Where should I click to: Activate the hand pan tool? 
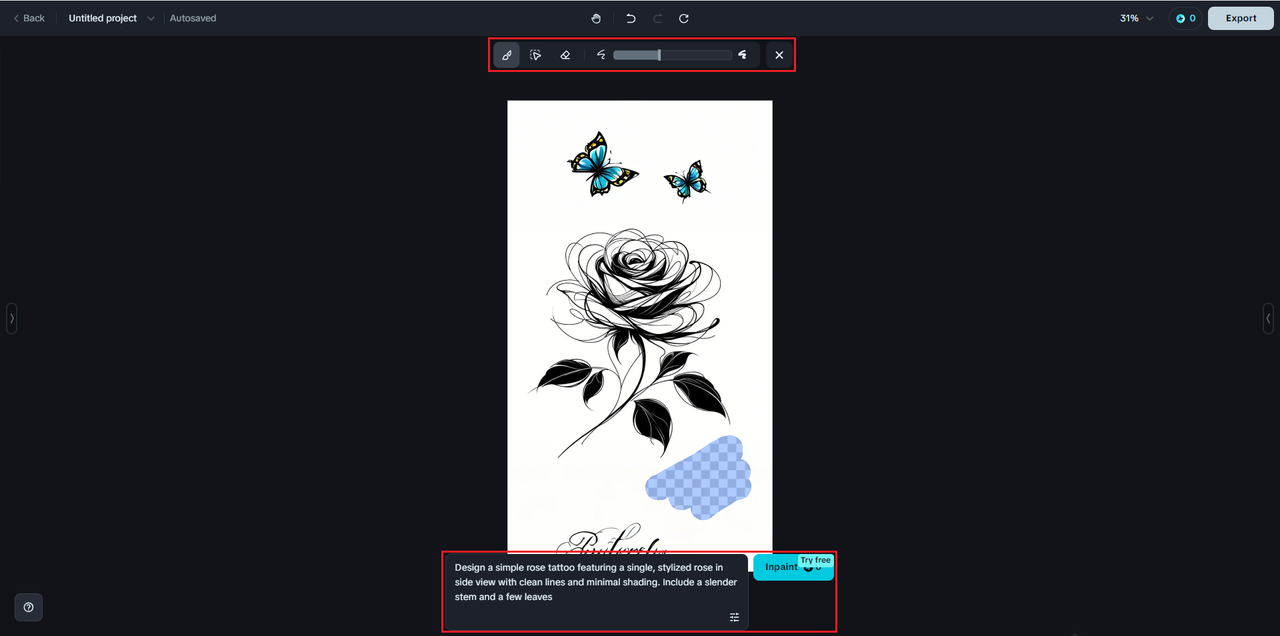point(596,18)
